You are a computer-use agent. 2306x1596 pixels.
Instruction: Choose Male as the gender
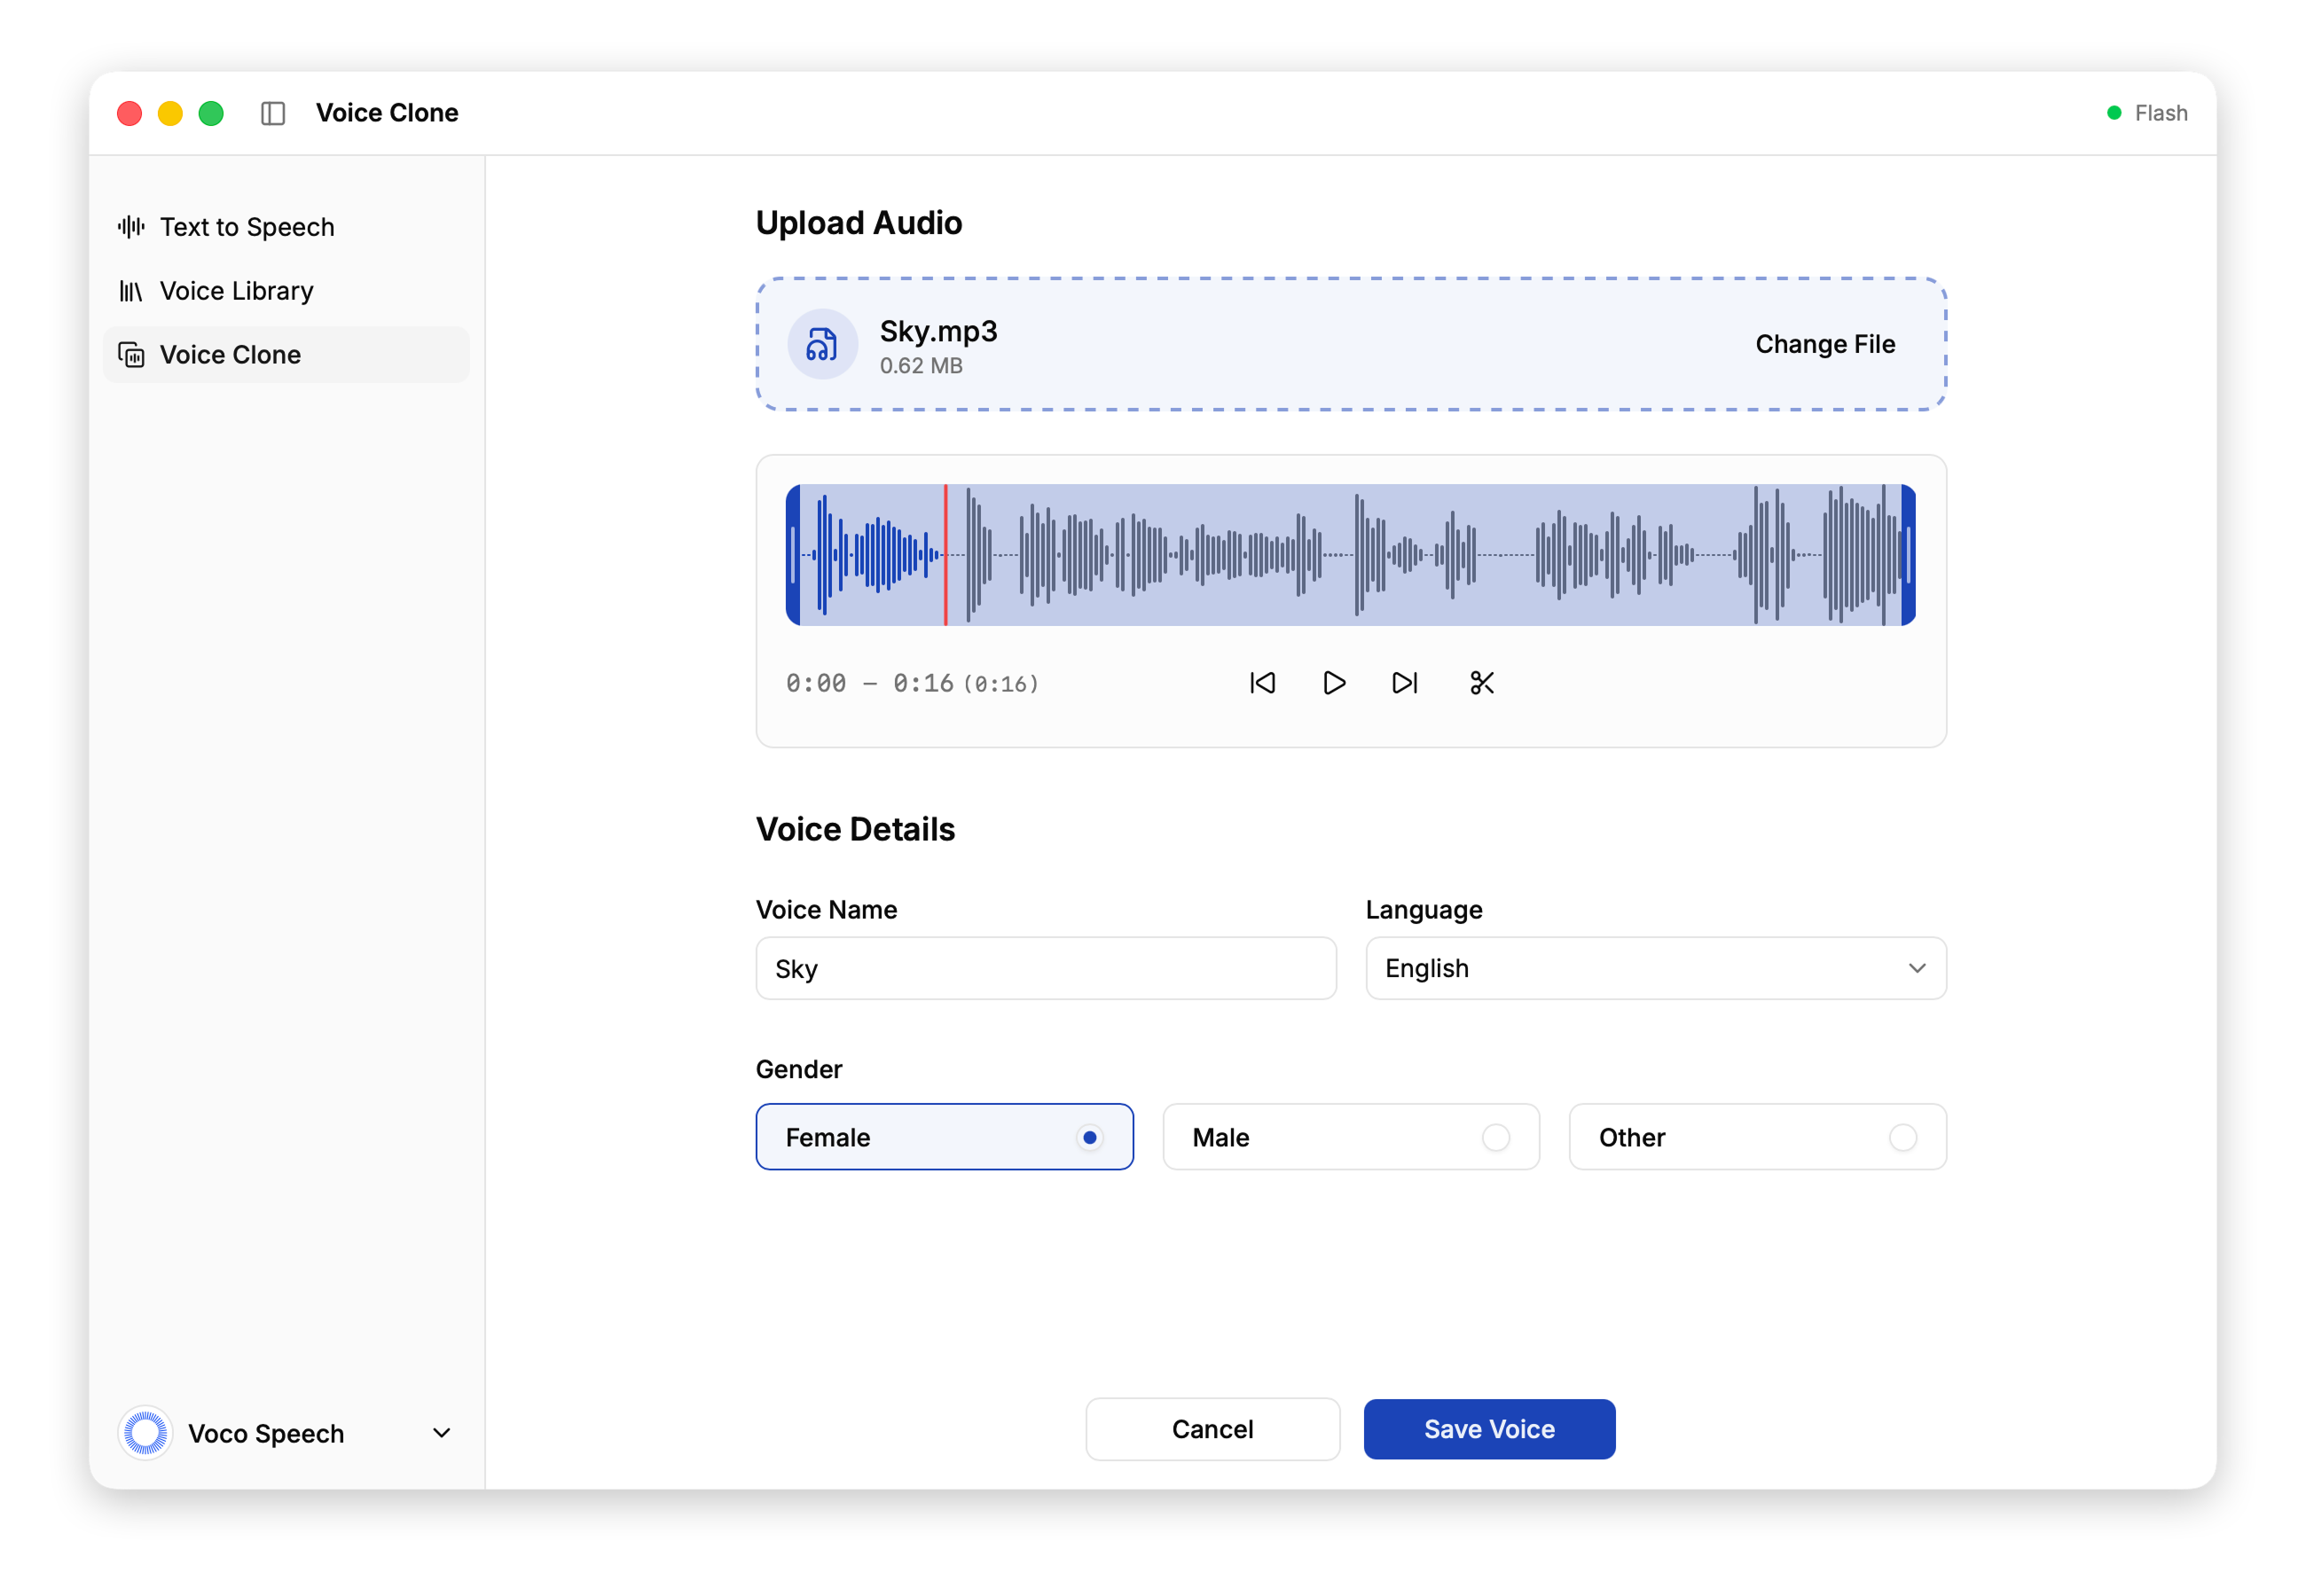1350,1137
